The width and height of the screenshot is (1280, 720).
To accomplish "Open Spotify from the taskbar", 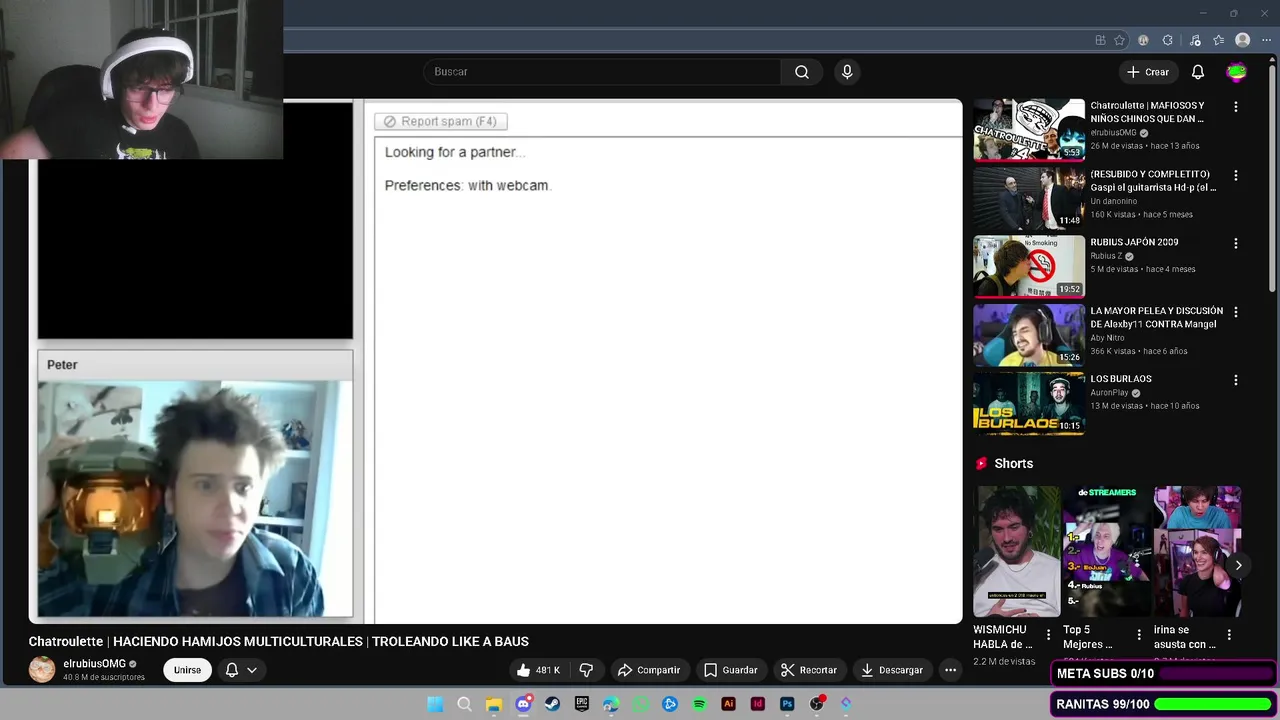I will (699, 704).
